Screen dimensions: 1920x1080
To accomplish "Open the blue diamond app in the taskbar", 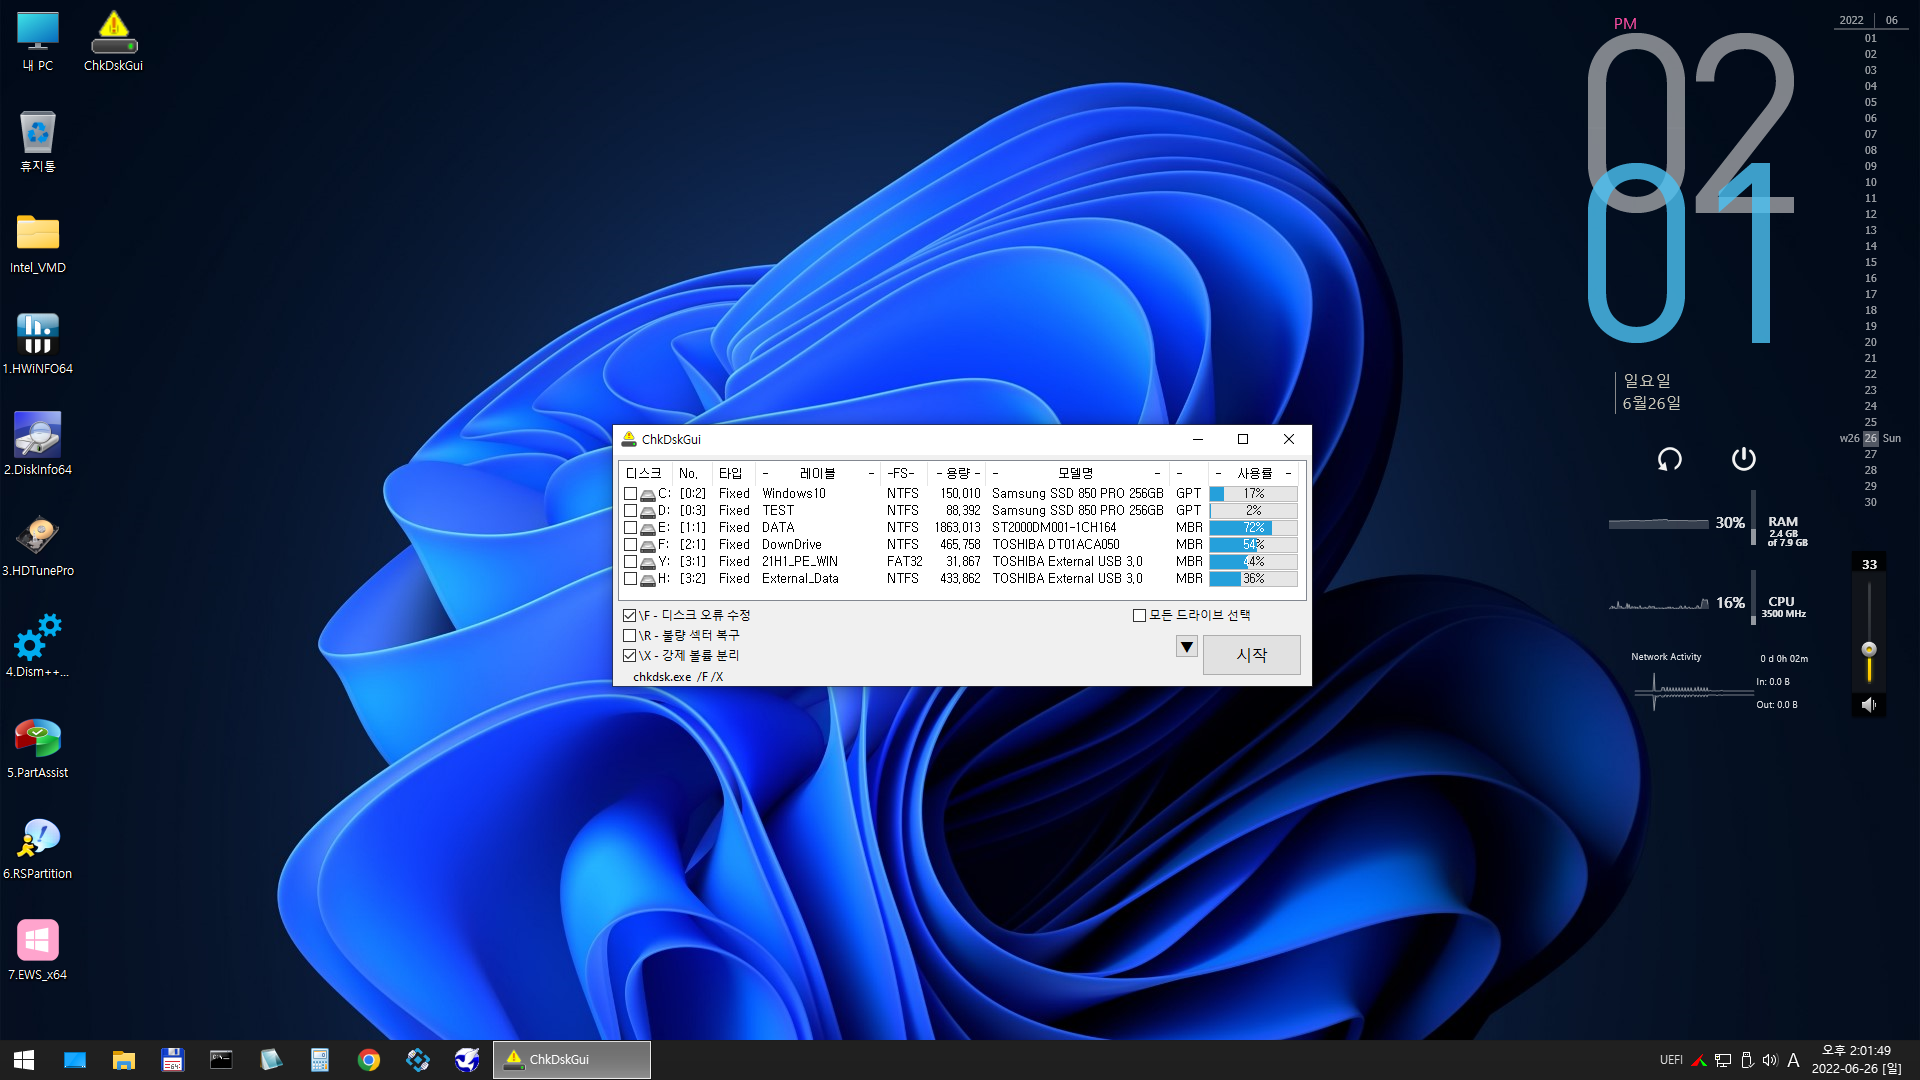I will [x=418, y=1059].
